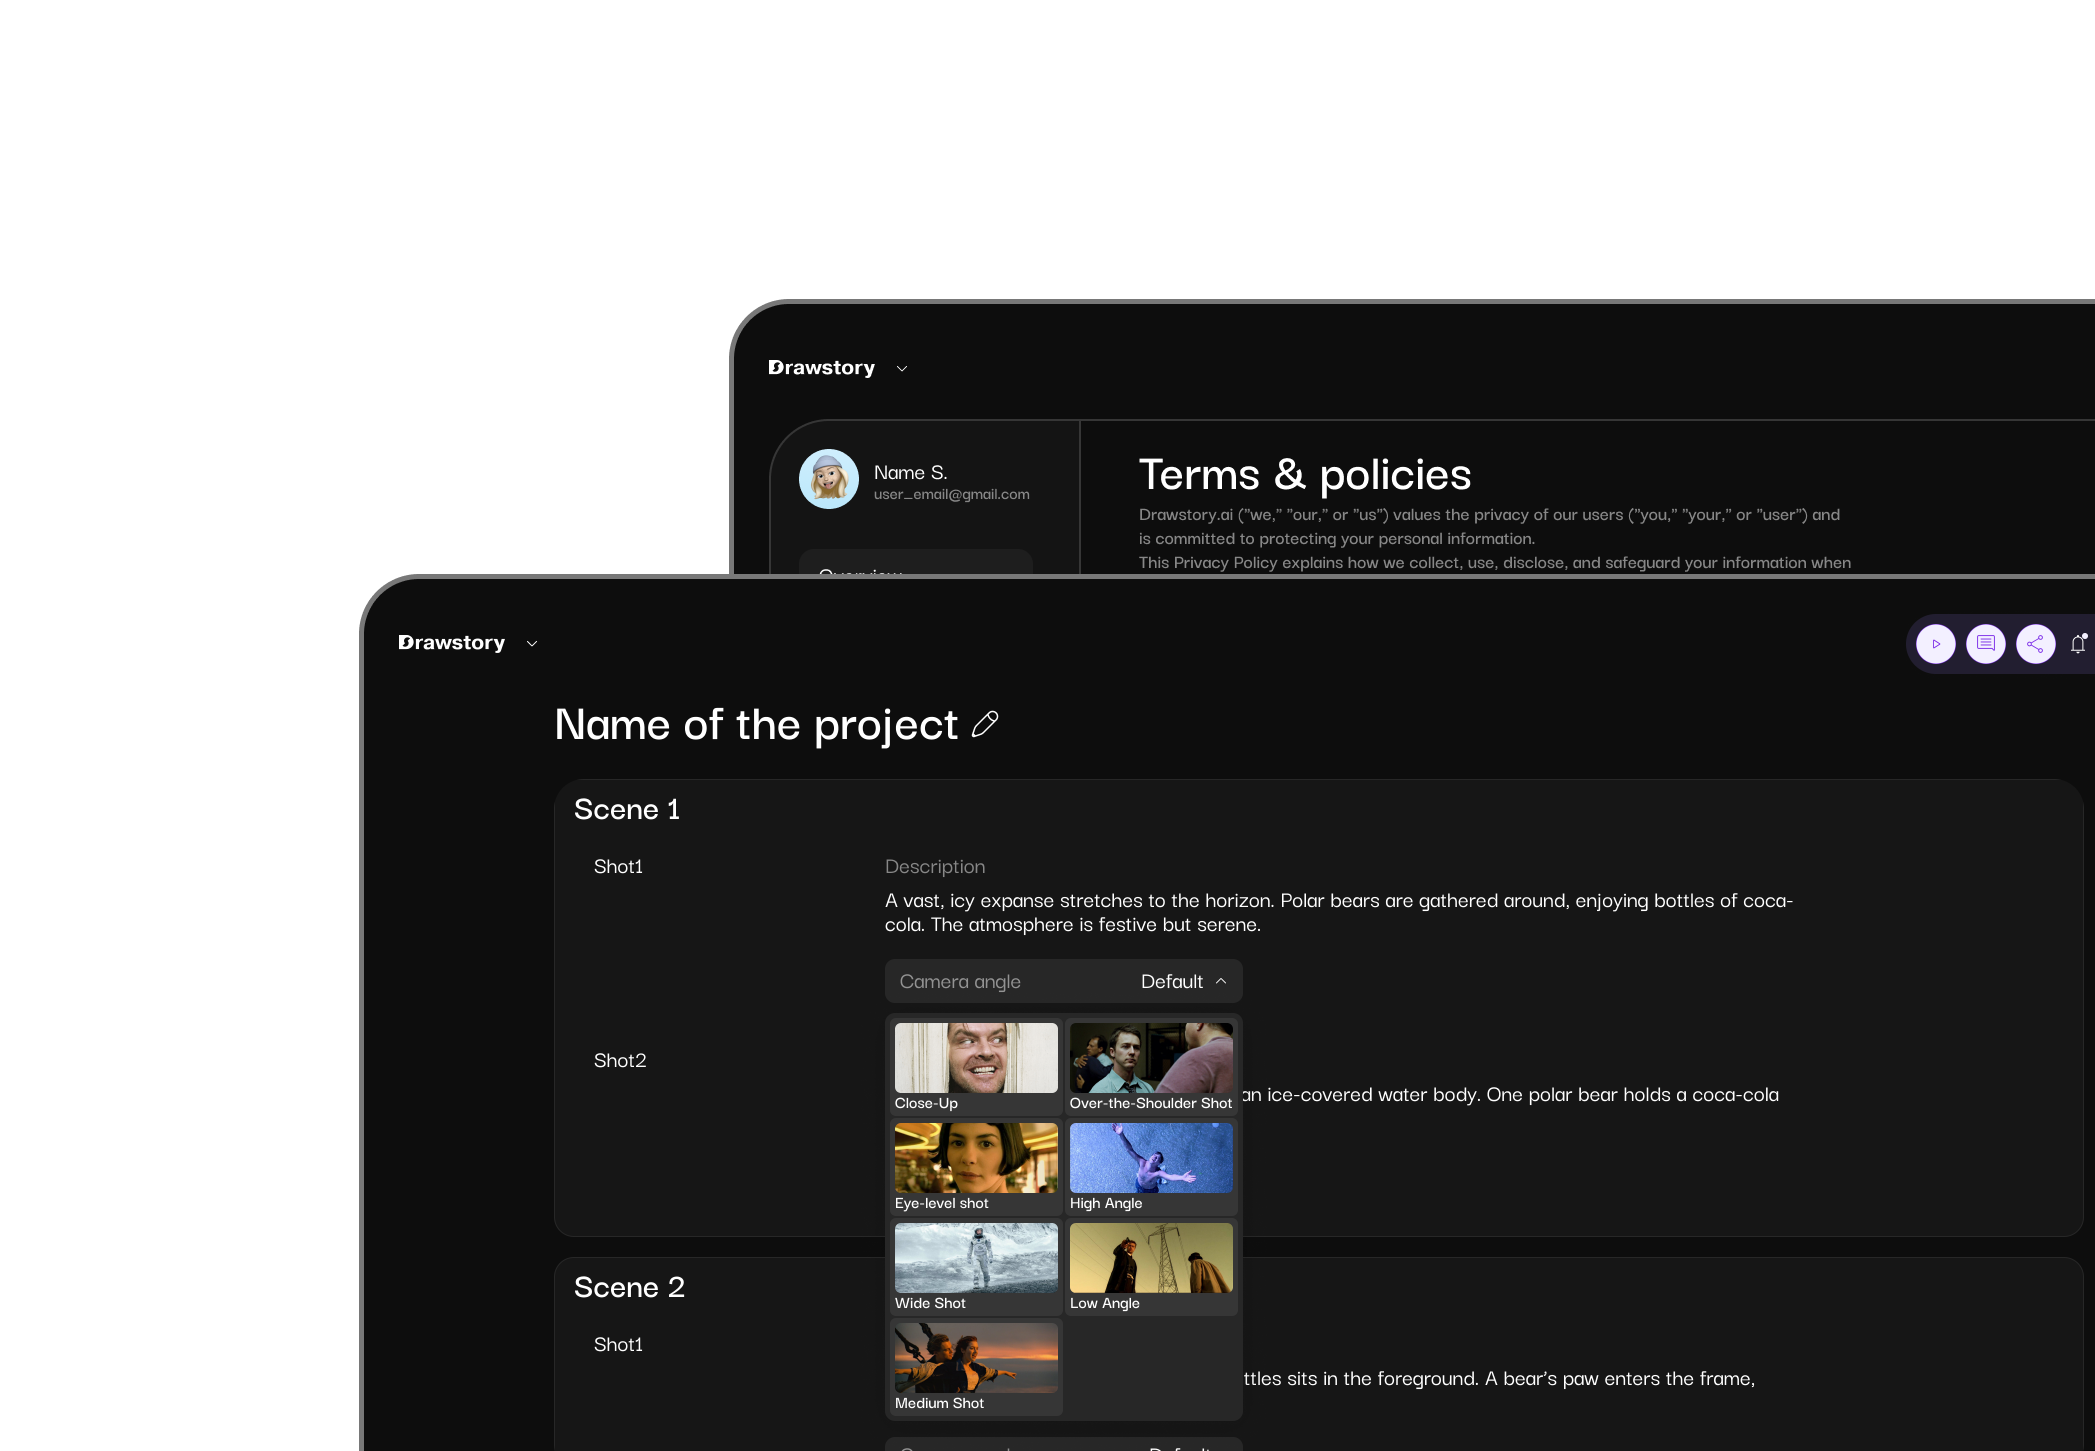Click Drawstory logo in Terms window
The height and width of the screenshot is (1451, 2095).
822,368
